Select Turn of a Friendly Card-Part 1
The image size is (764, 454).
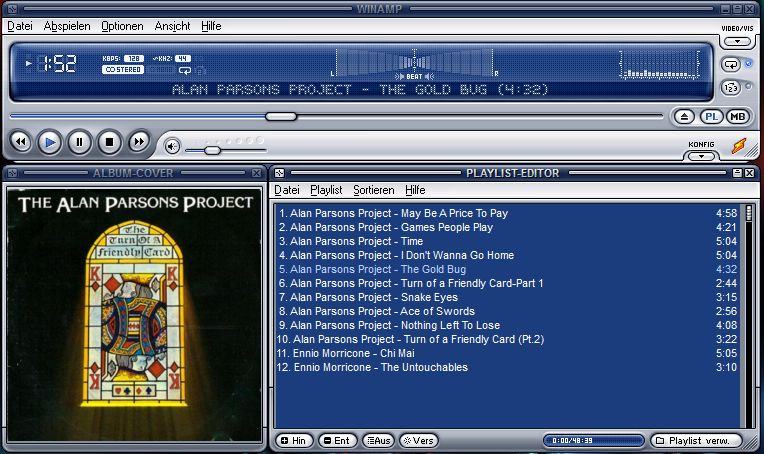(507, 284)
